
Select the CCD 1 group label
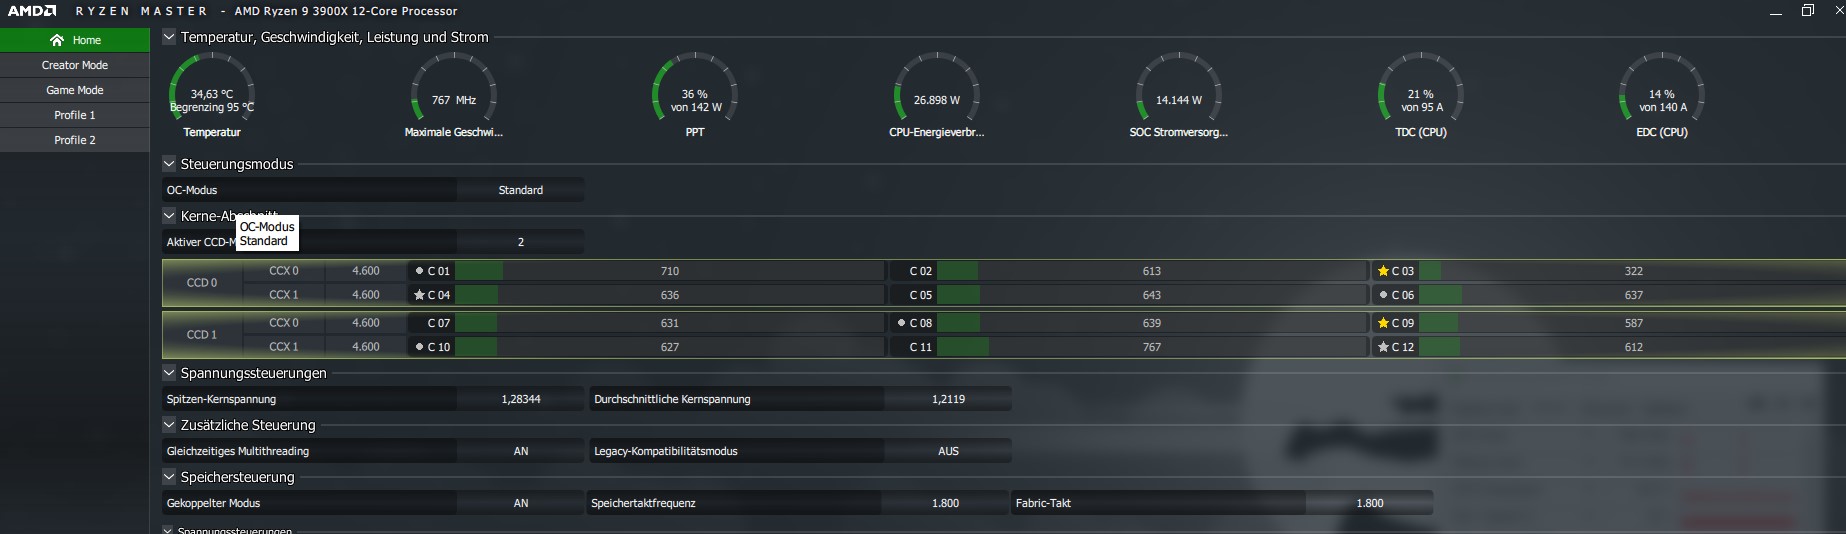[x=202, y=335]
